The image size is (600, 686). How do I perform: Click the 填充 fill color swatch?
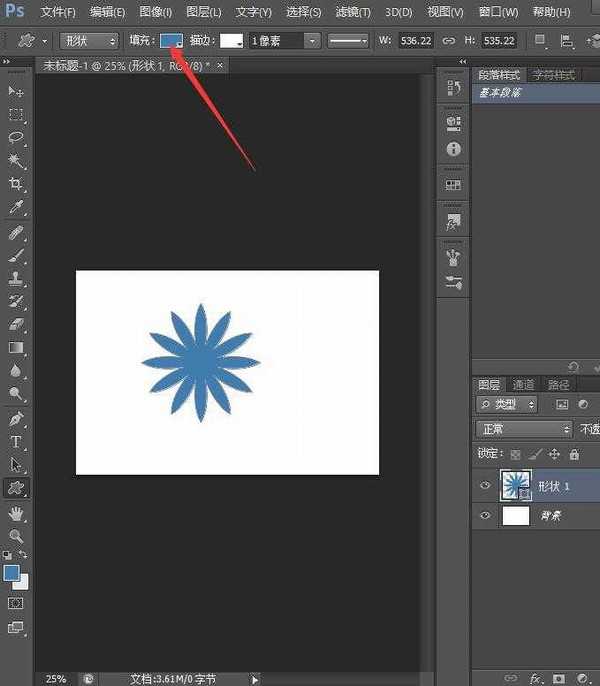pos(171,41)
